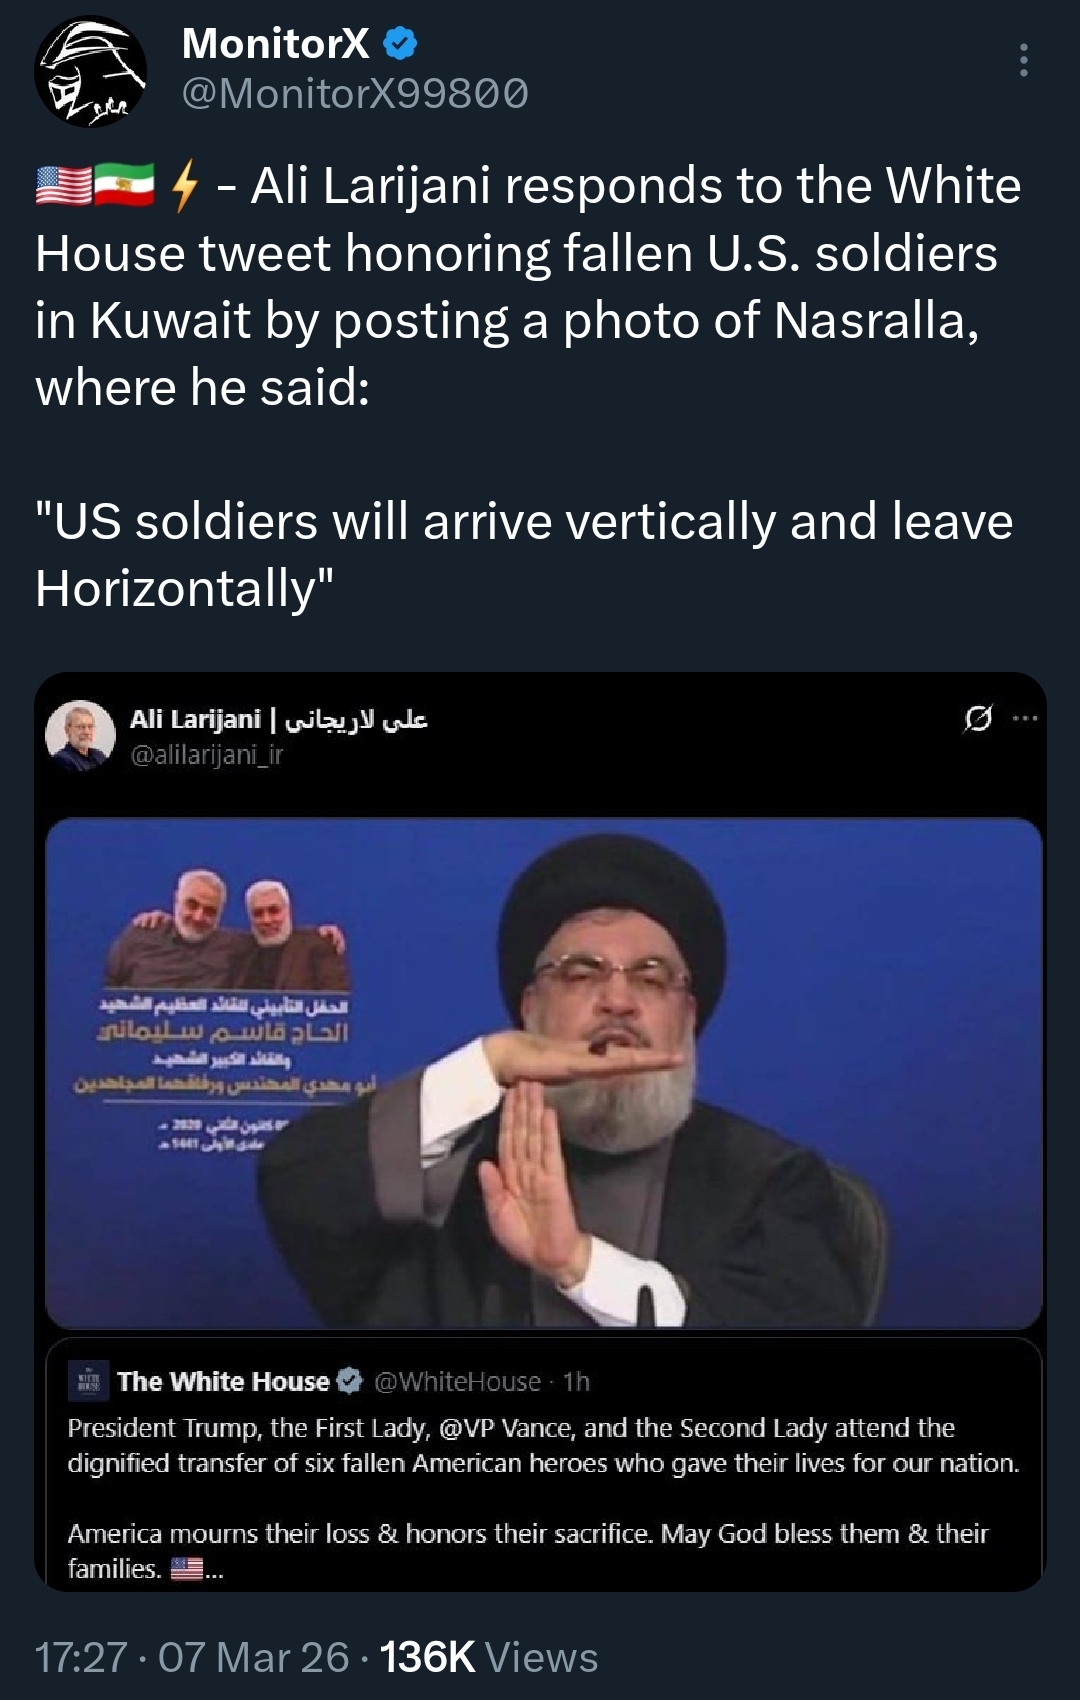Open the @MonitorX99800 handle link

tap(355, 94)
